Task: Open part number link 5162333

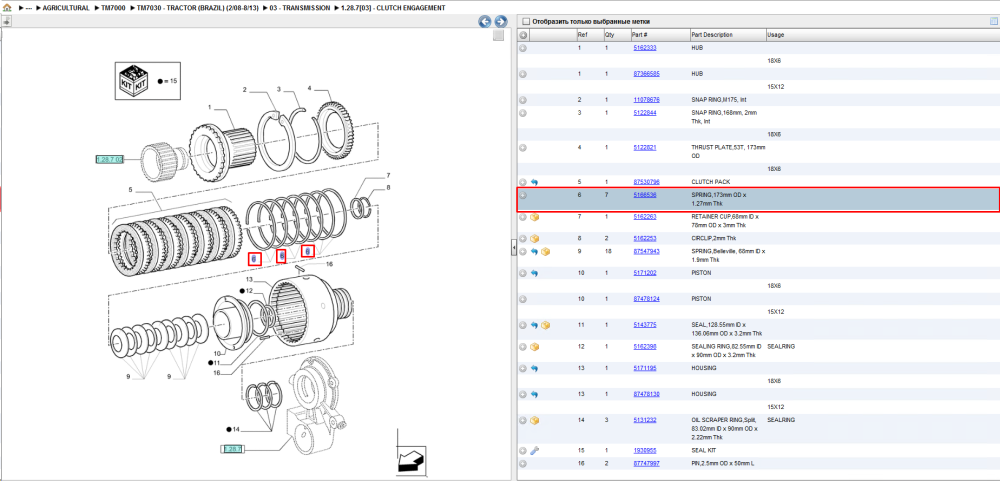Action: coord(645,48)
